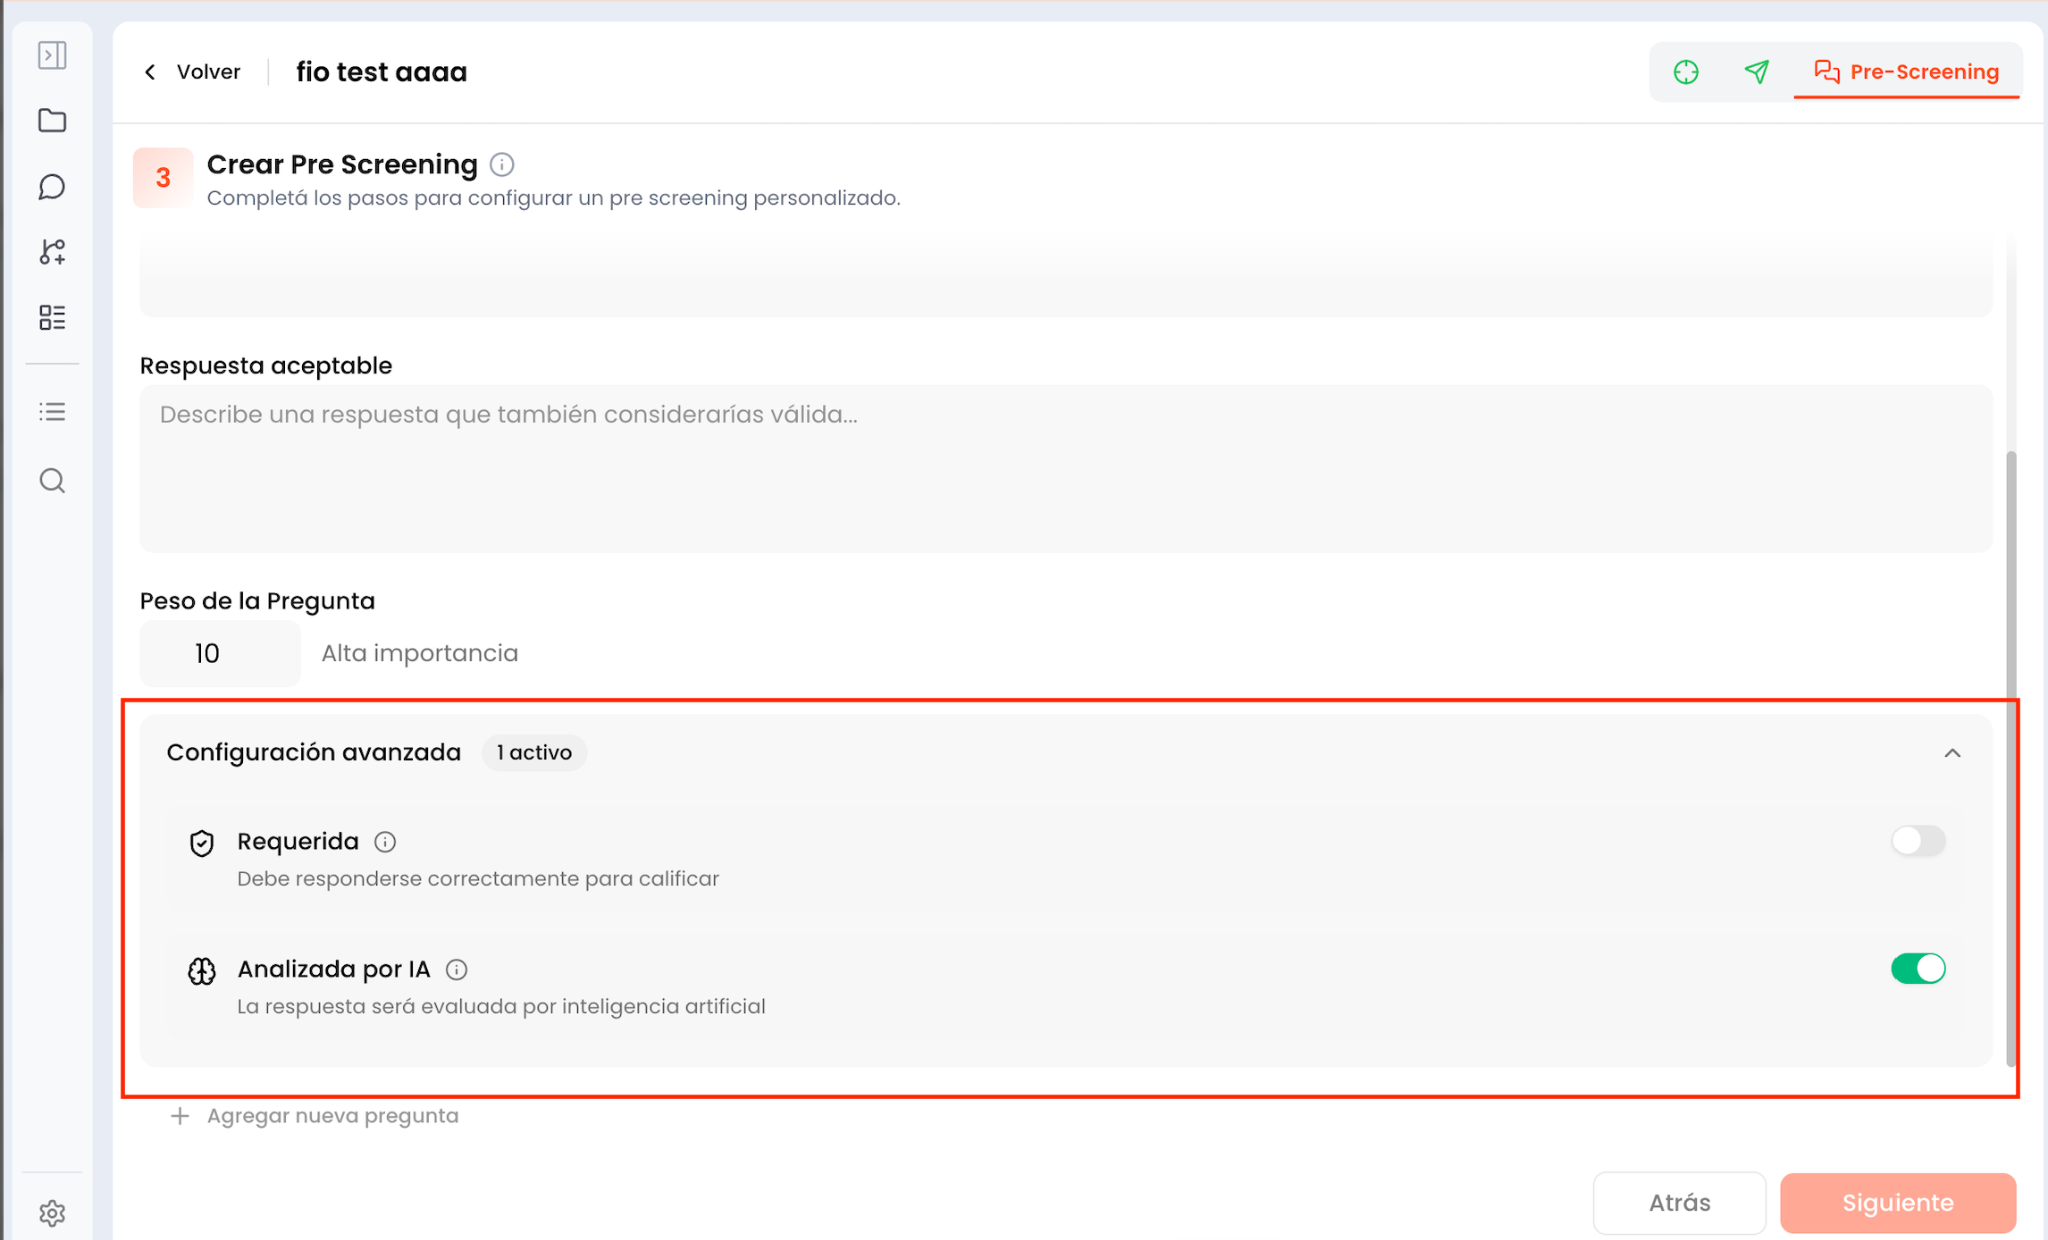
Task: Click info icon beside Analizada por IA
Action: pyautogui.click(x=457, y=969)
